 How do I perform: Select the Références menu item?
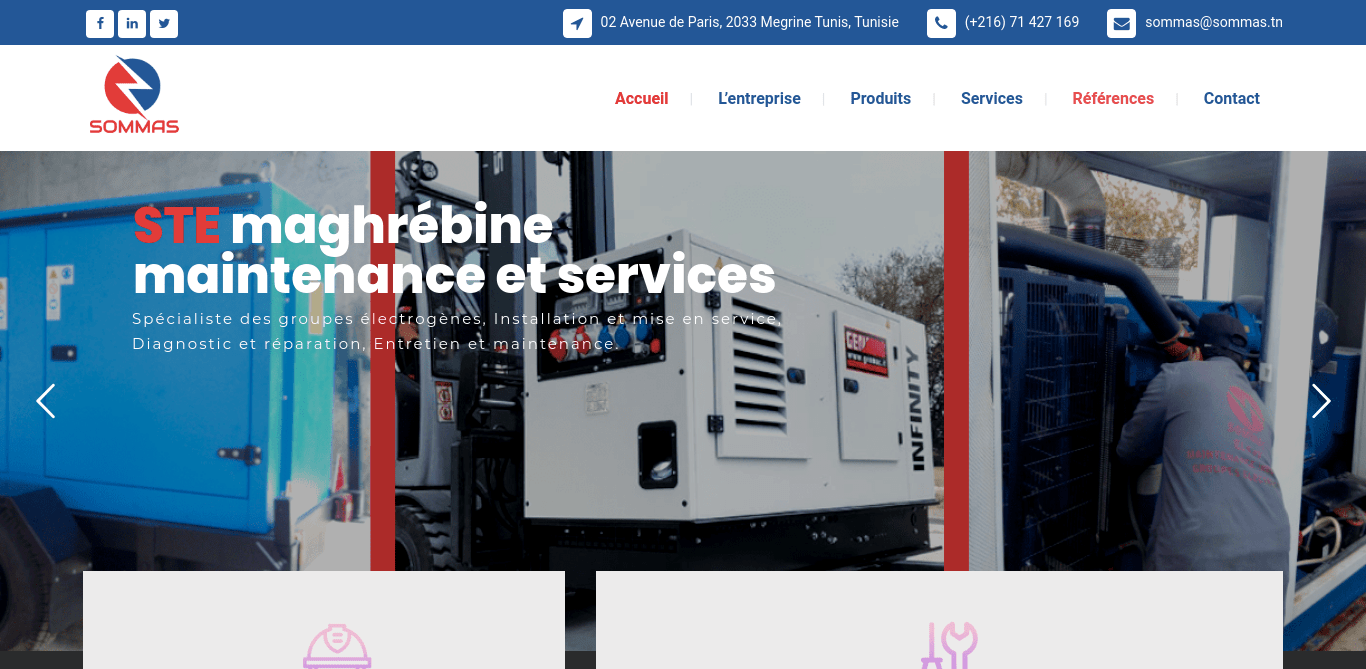pyautogui.click(x=1113, y=98)
